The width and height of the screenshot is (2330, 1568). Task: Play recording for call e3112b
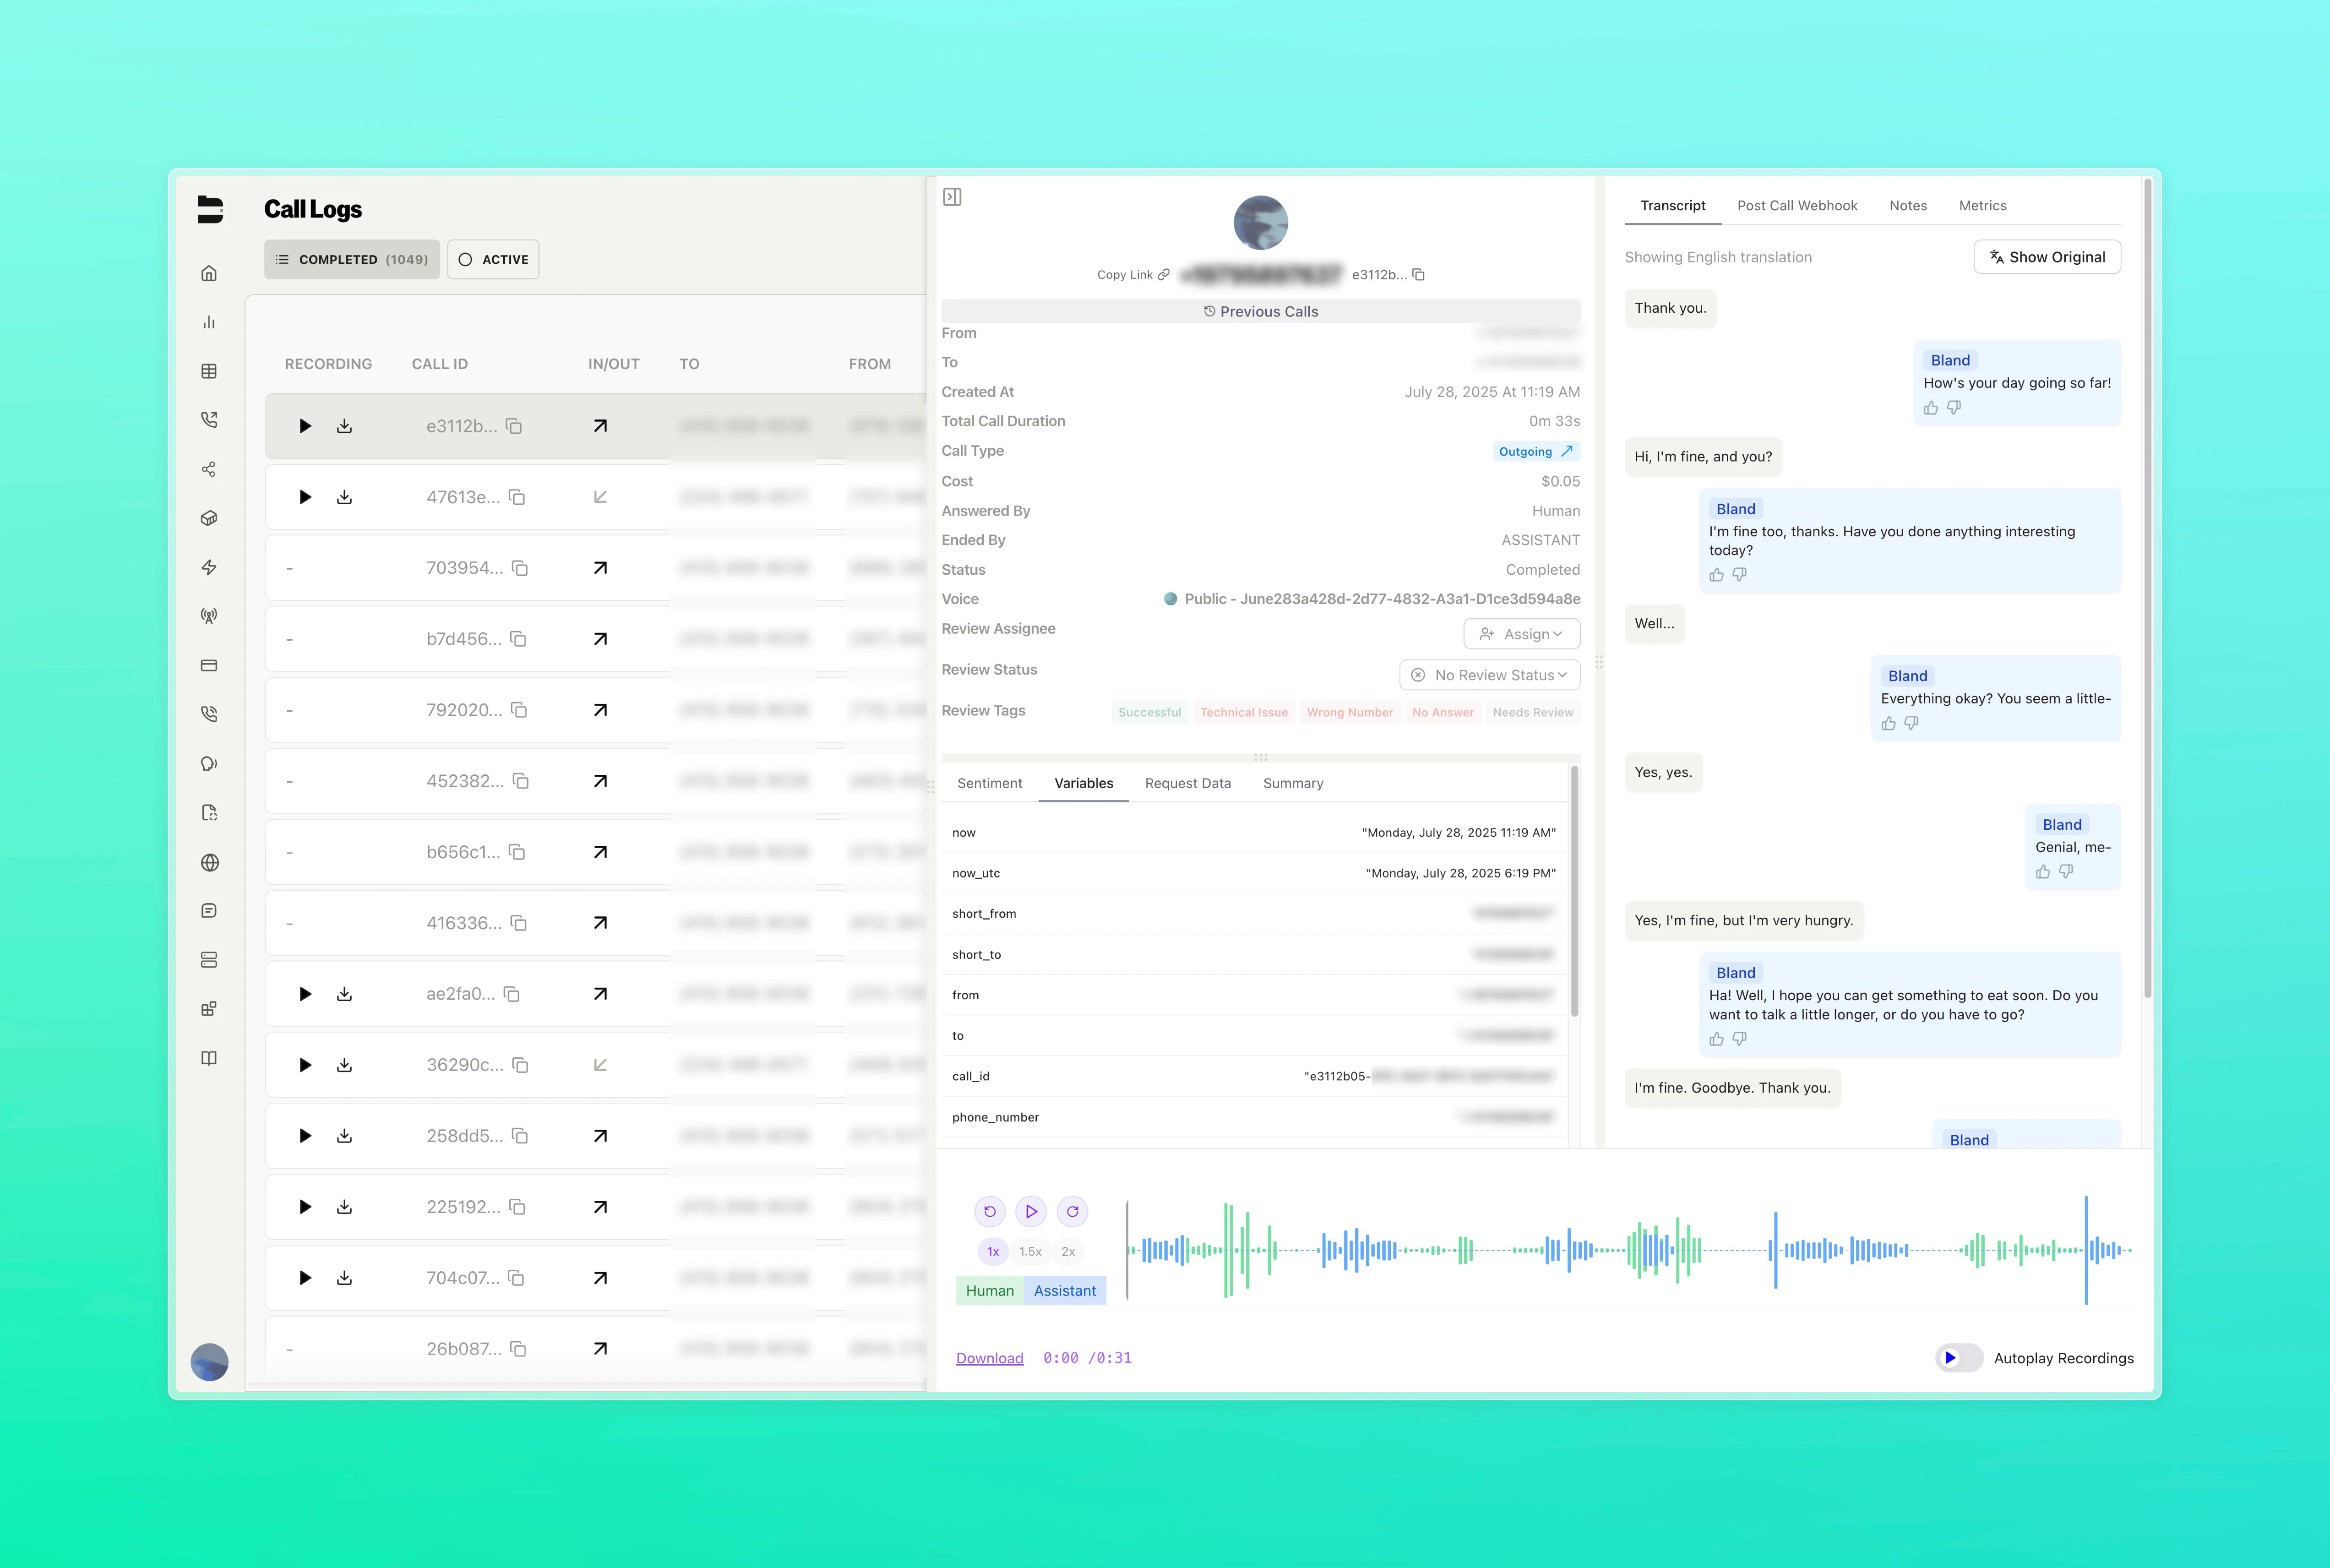(305, 426)
